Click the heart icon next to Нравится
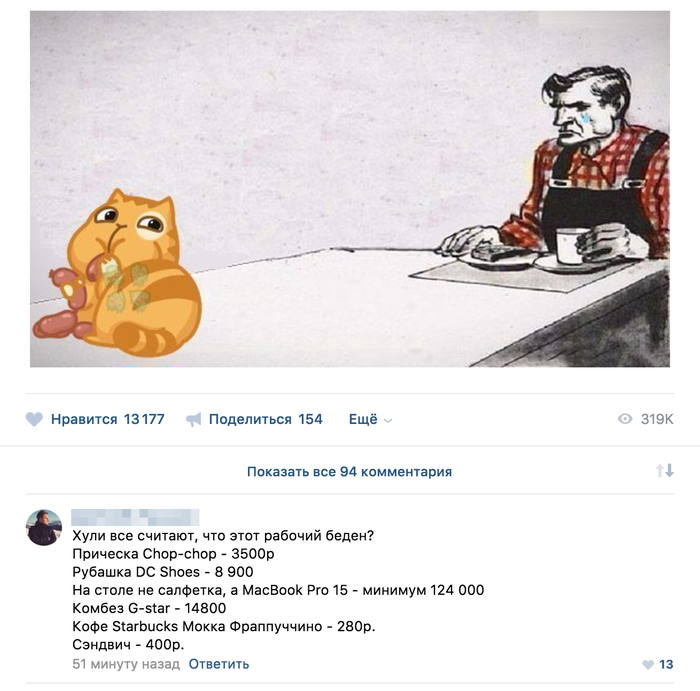Viewport: 700px width, 691px height. tap(34, 419)
